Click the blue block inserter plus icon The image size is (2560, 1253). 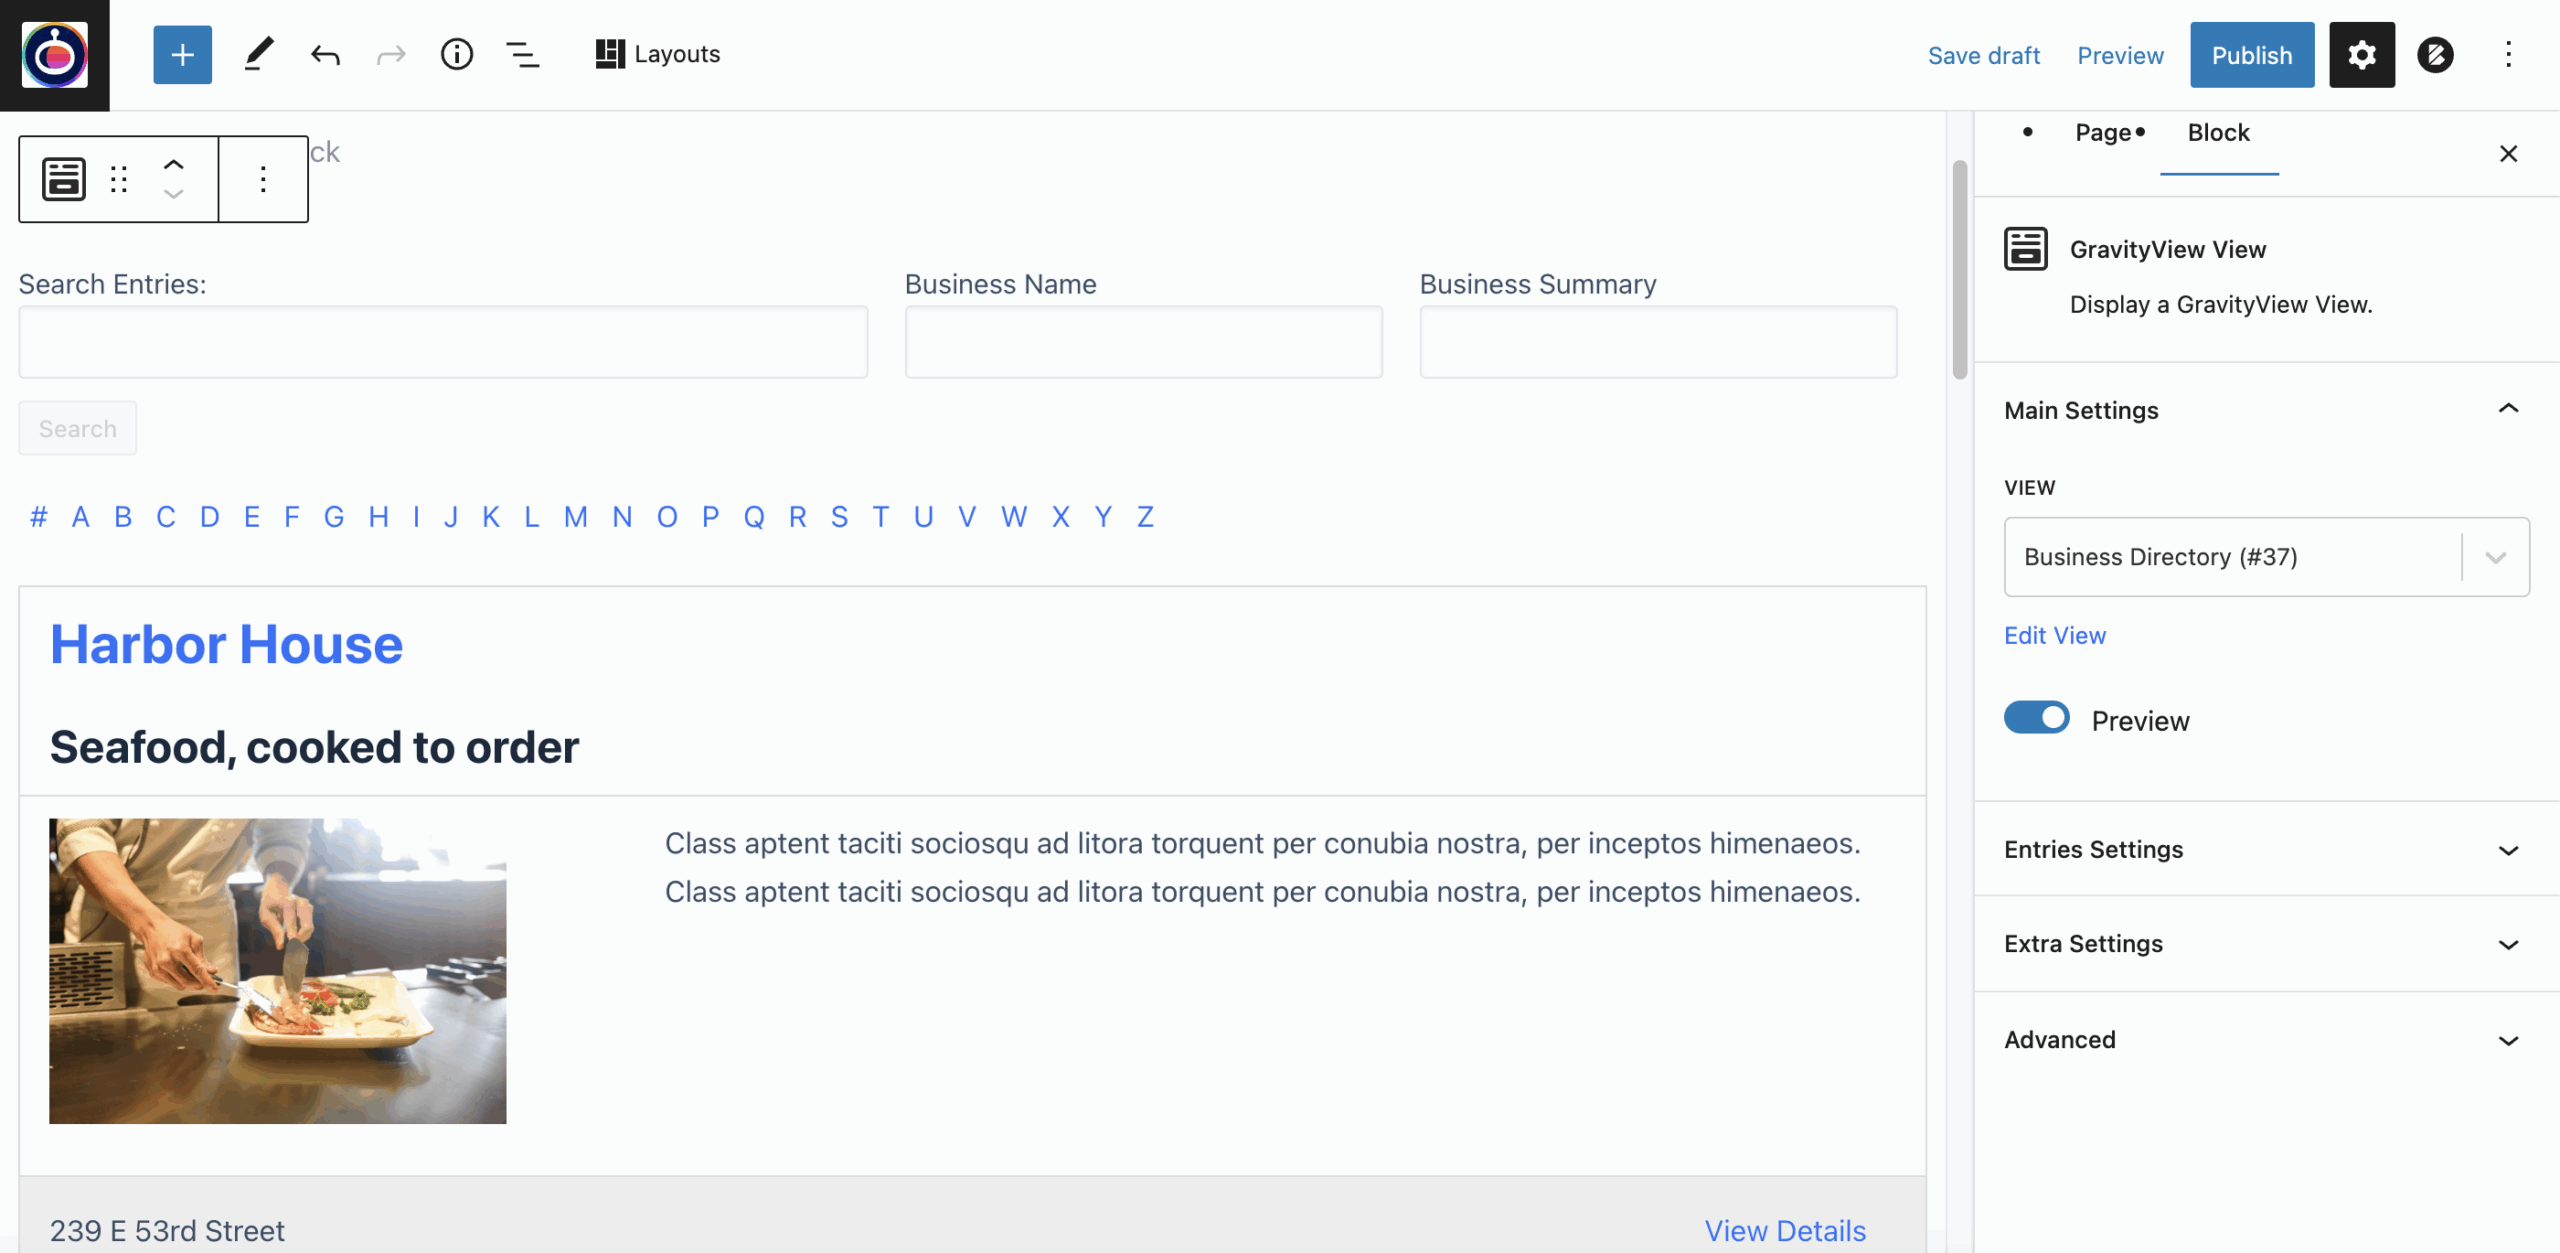coord(182,55)
